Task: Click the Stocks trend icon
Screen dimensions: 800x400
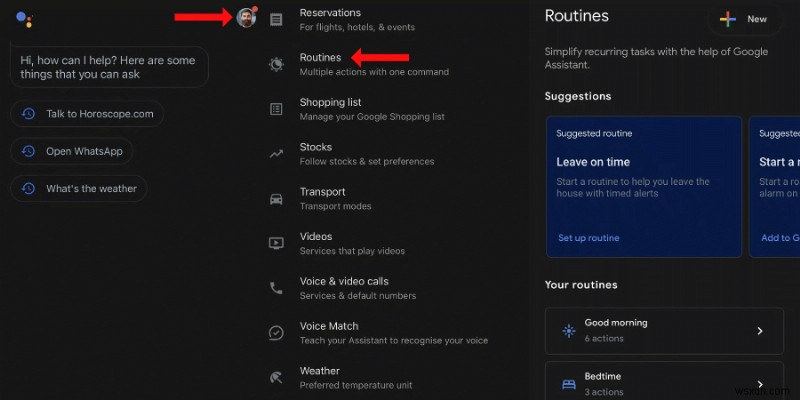Action: [276, 154]
